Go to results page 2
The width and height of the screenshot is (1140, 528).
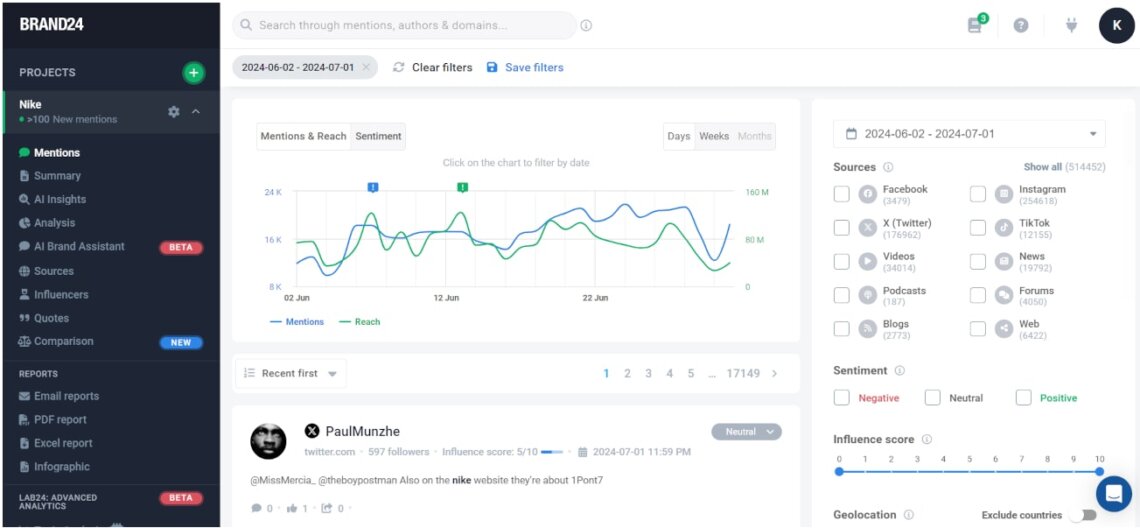[627, 373]
